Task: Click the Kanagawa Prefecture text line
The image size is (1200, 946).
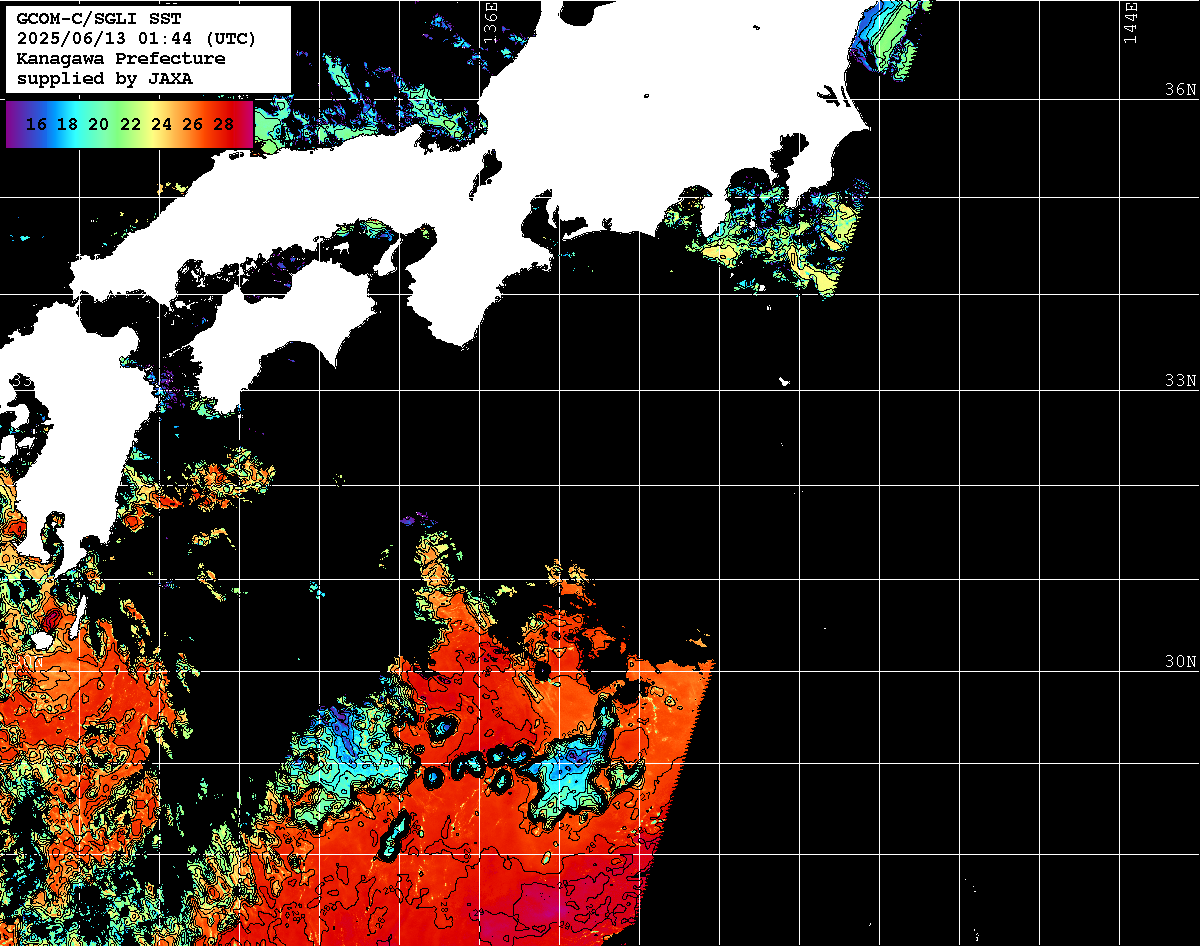Action: 120,59
